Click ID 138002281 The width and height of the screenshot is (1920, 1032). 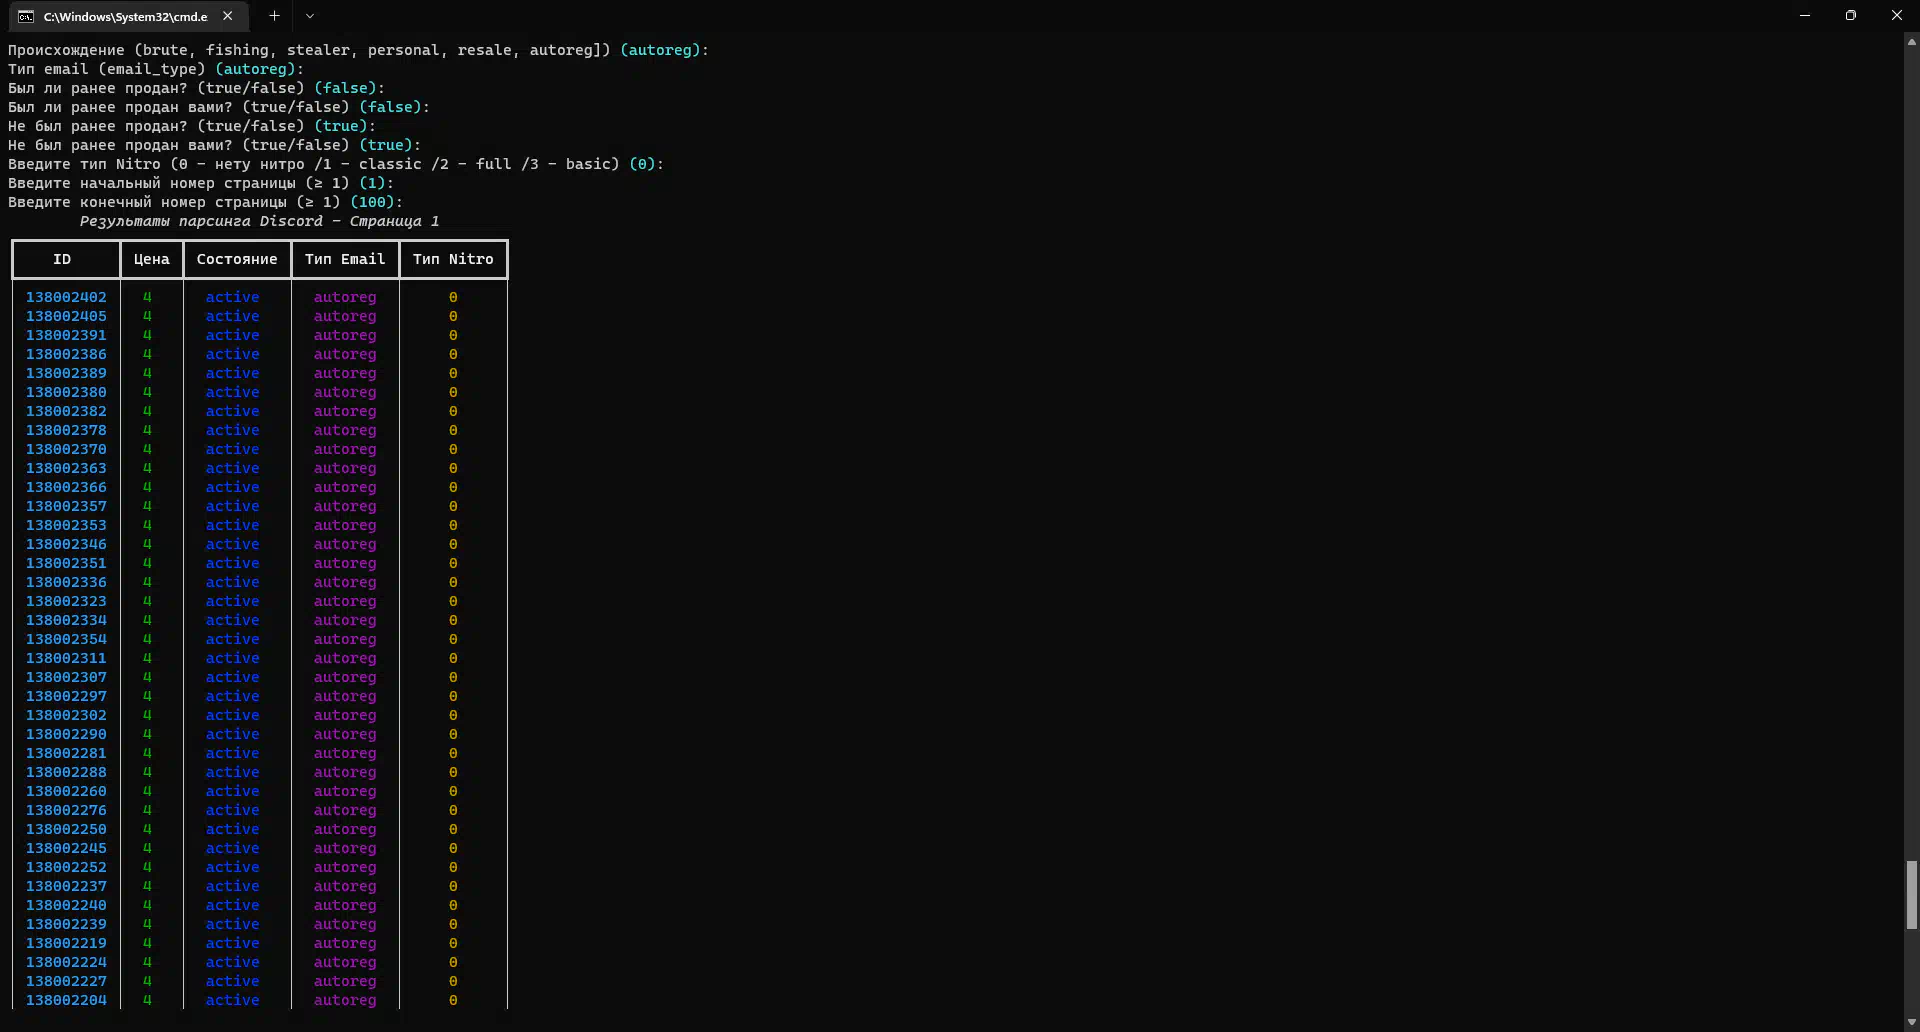pyautogui.click(x=66, y=753)
